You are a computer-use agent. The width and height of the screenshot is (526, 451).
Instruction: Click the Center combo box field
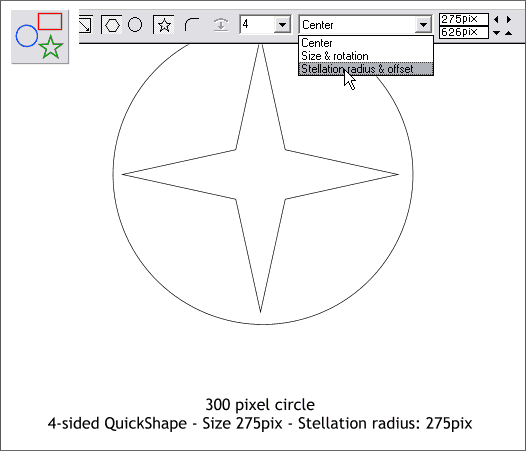pos(365,25)
